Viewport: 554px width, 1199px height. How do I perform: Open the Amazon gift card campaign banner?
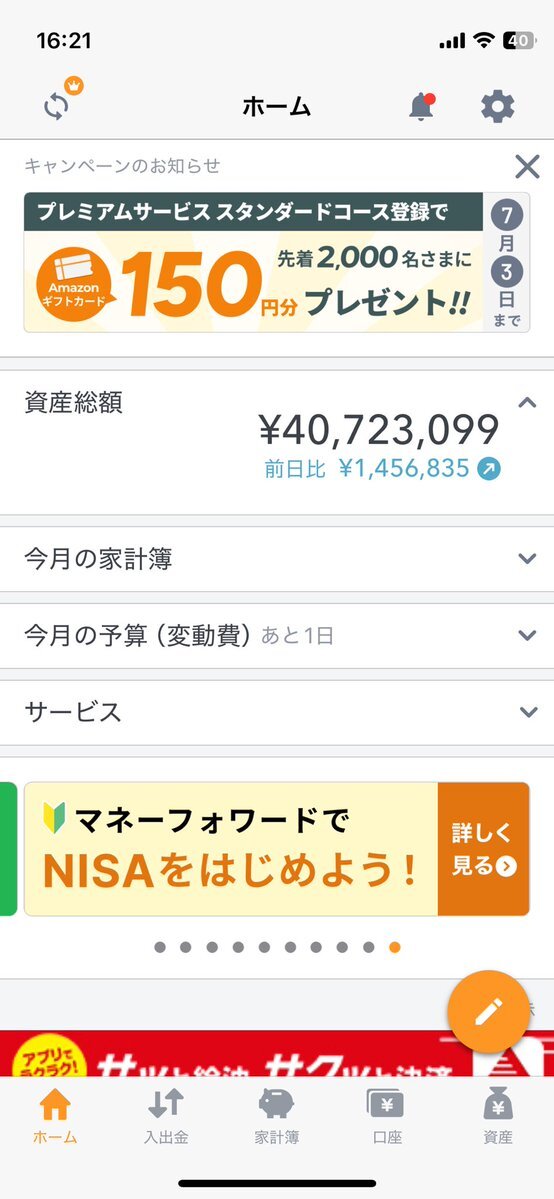coord(276,262)
